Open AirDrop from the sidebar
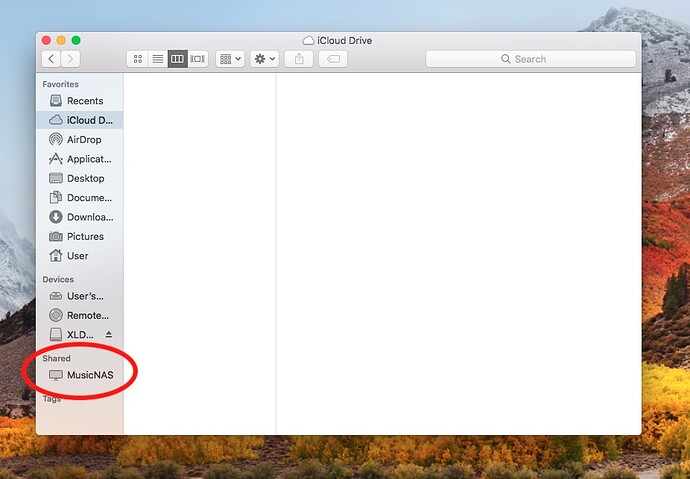 tap(80, 139)
